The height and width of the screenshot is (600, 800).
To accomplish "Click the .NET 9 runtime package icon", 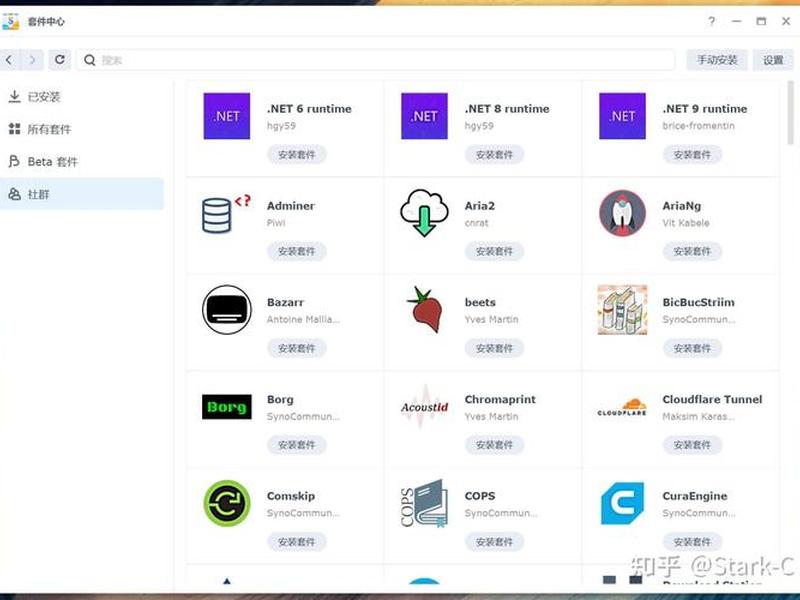I will click(622, 116).
